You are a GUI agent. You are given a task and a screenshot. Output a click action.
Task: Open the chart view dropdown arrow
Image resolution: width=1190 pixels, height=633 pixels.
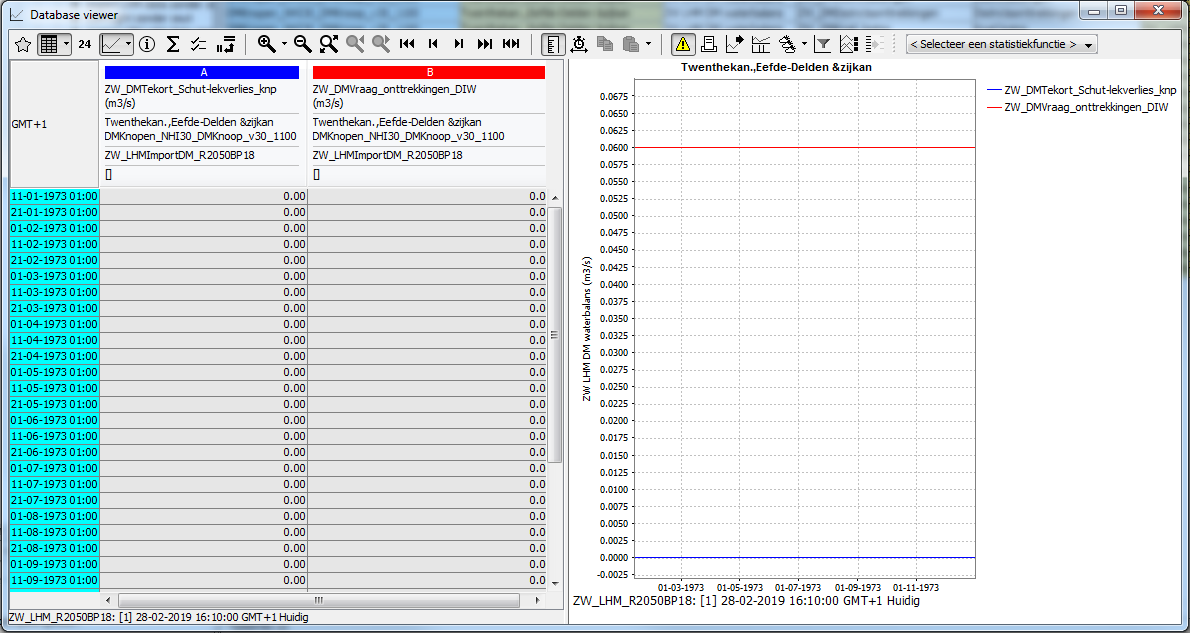pyautogui.click(x=128, y=44)
